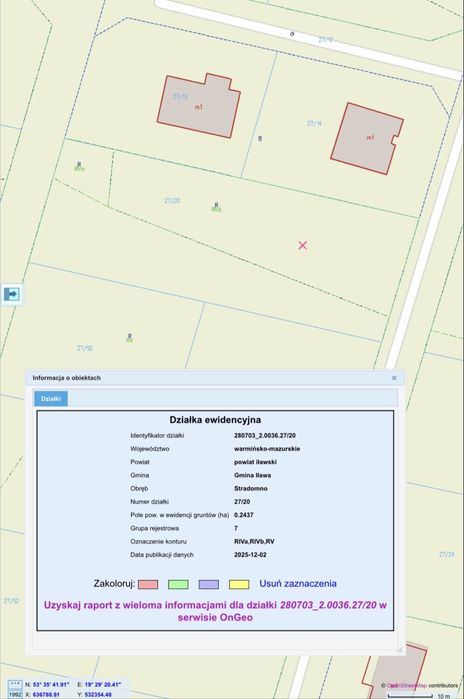Viewport: 464px width, 699px height.
Task: Select the Obręb value Stradomno
Action: tap(251, 489)
